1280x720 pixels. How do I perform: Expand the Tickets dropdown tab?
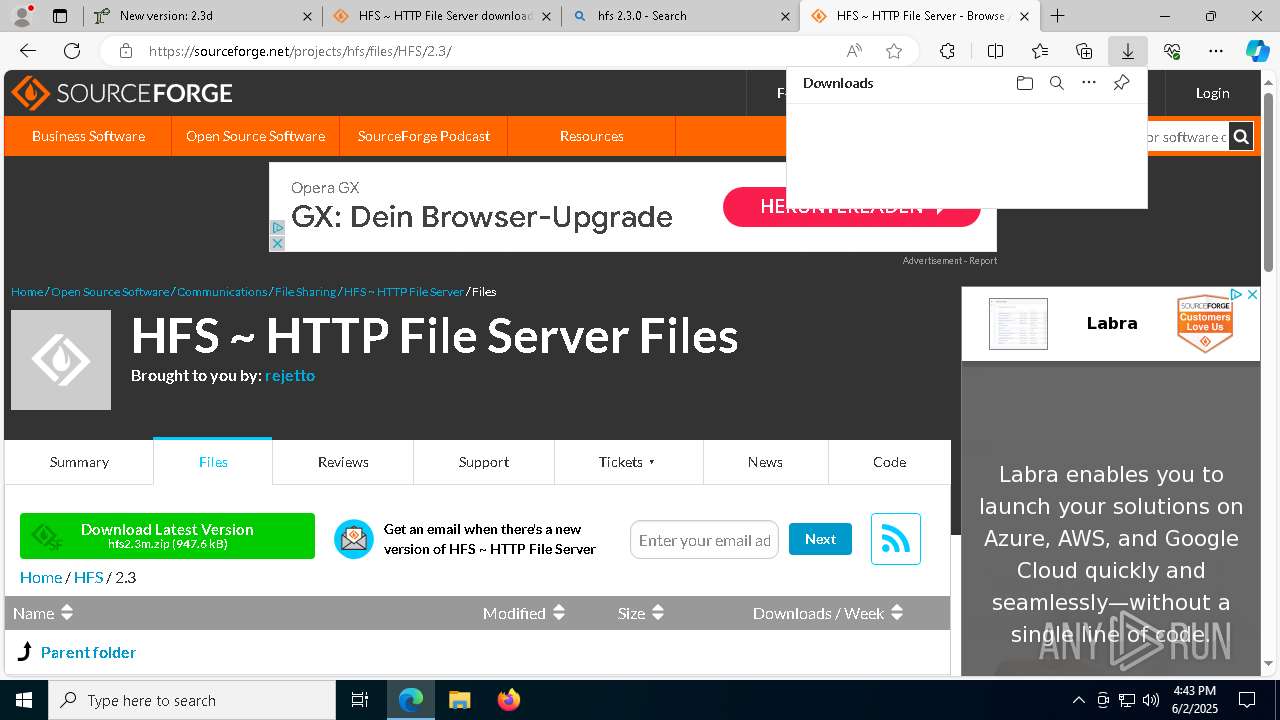[628, 462]
